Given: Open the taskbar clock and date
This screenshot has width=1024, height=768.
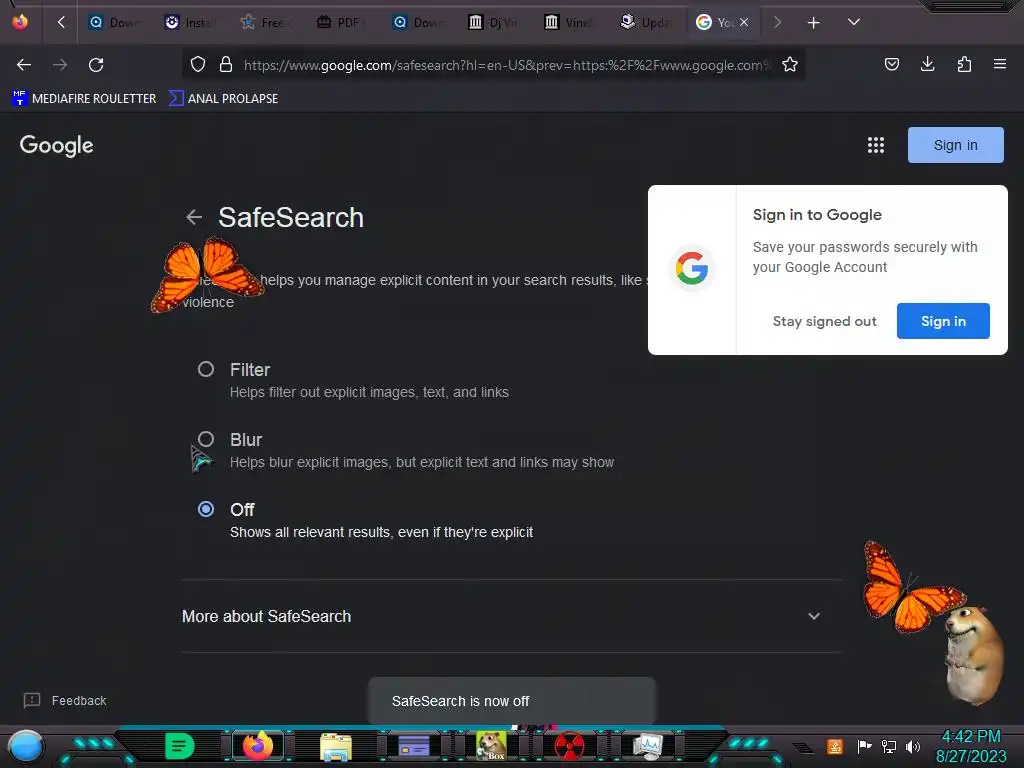Looking at the screenshot, I should [x=971, y=746].
